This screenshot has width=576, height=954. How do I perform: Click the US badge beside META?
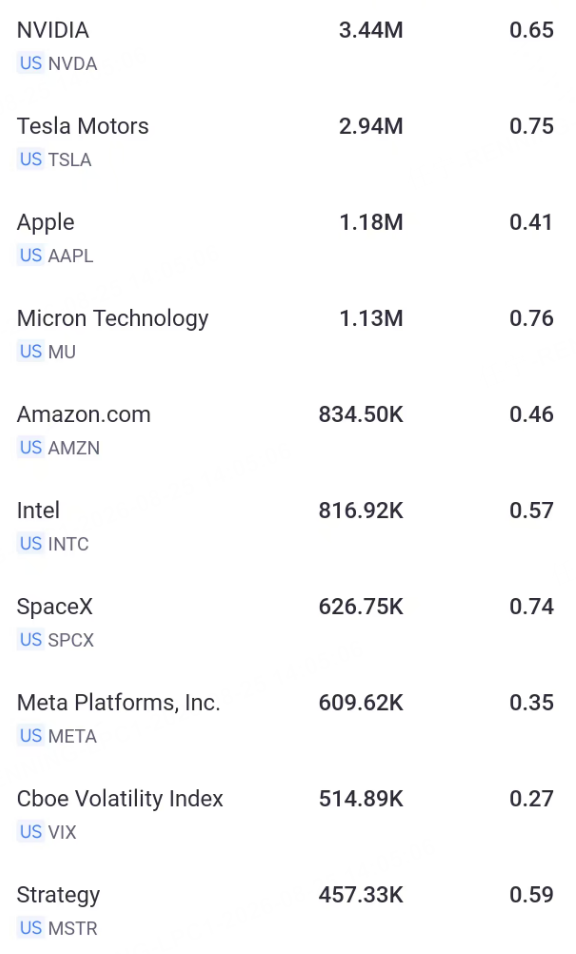point(30,736)
